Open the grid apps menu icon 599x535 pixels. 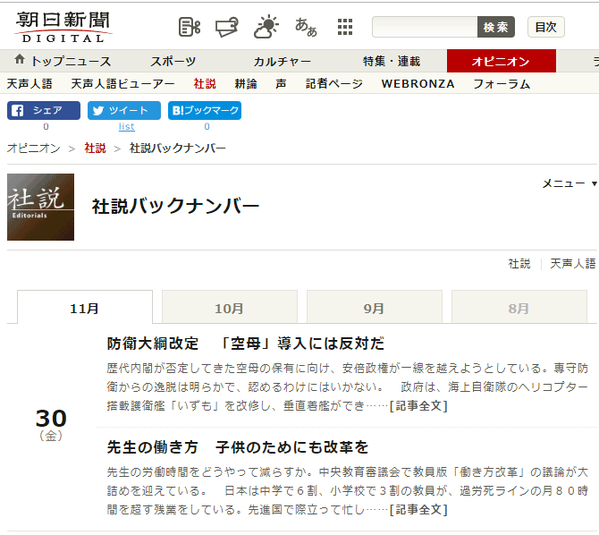[345, 27]
